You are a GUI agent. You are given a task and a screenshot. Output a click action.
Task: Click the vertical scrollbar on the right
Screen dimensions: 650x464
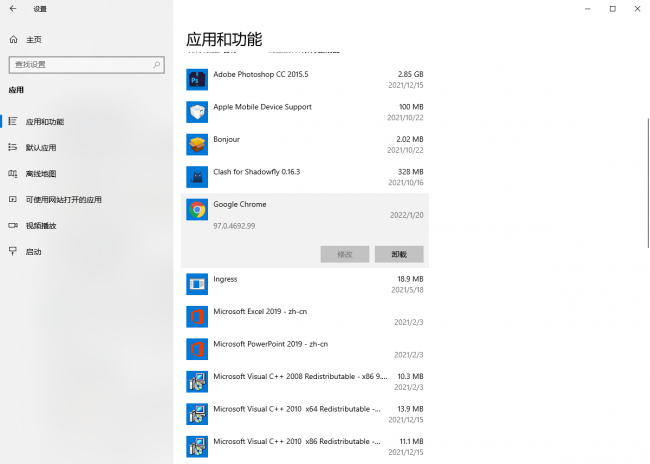(648, 183)
